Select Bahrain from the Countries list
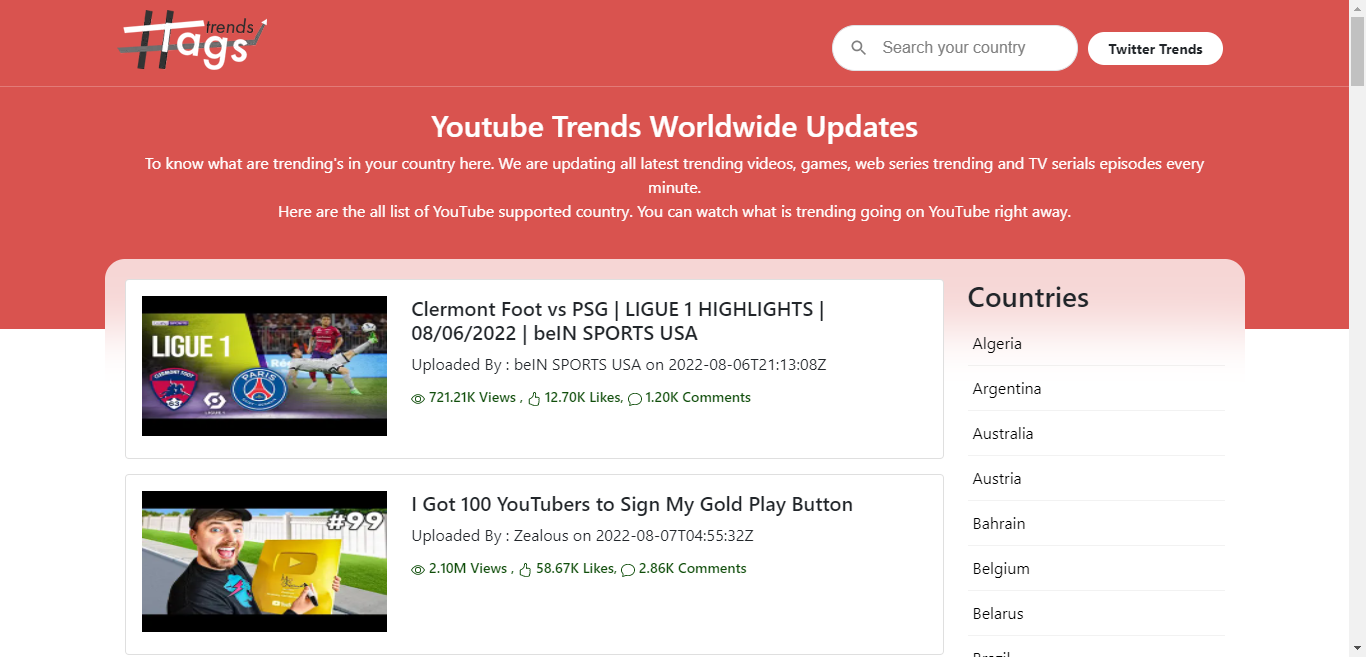Viewport: 1366px width, 657px height. pyautogui.click(x=998, y=523)
